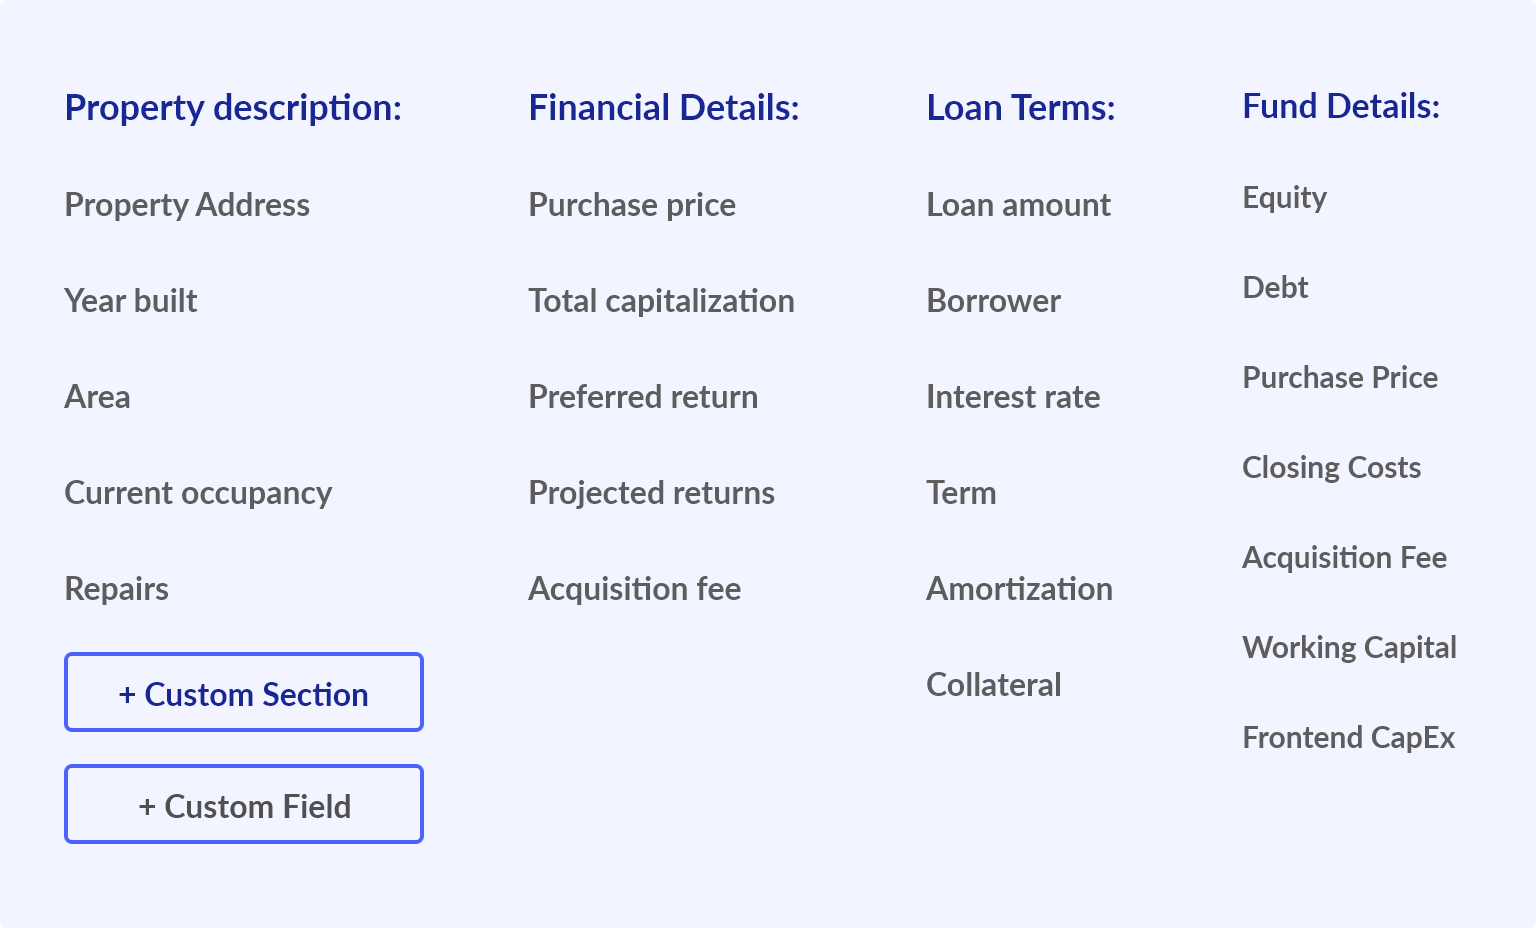Select the Preferred return field

[x=643, y=397]
